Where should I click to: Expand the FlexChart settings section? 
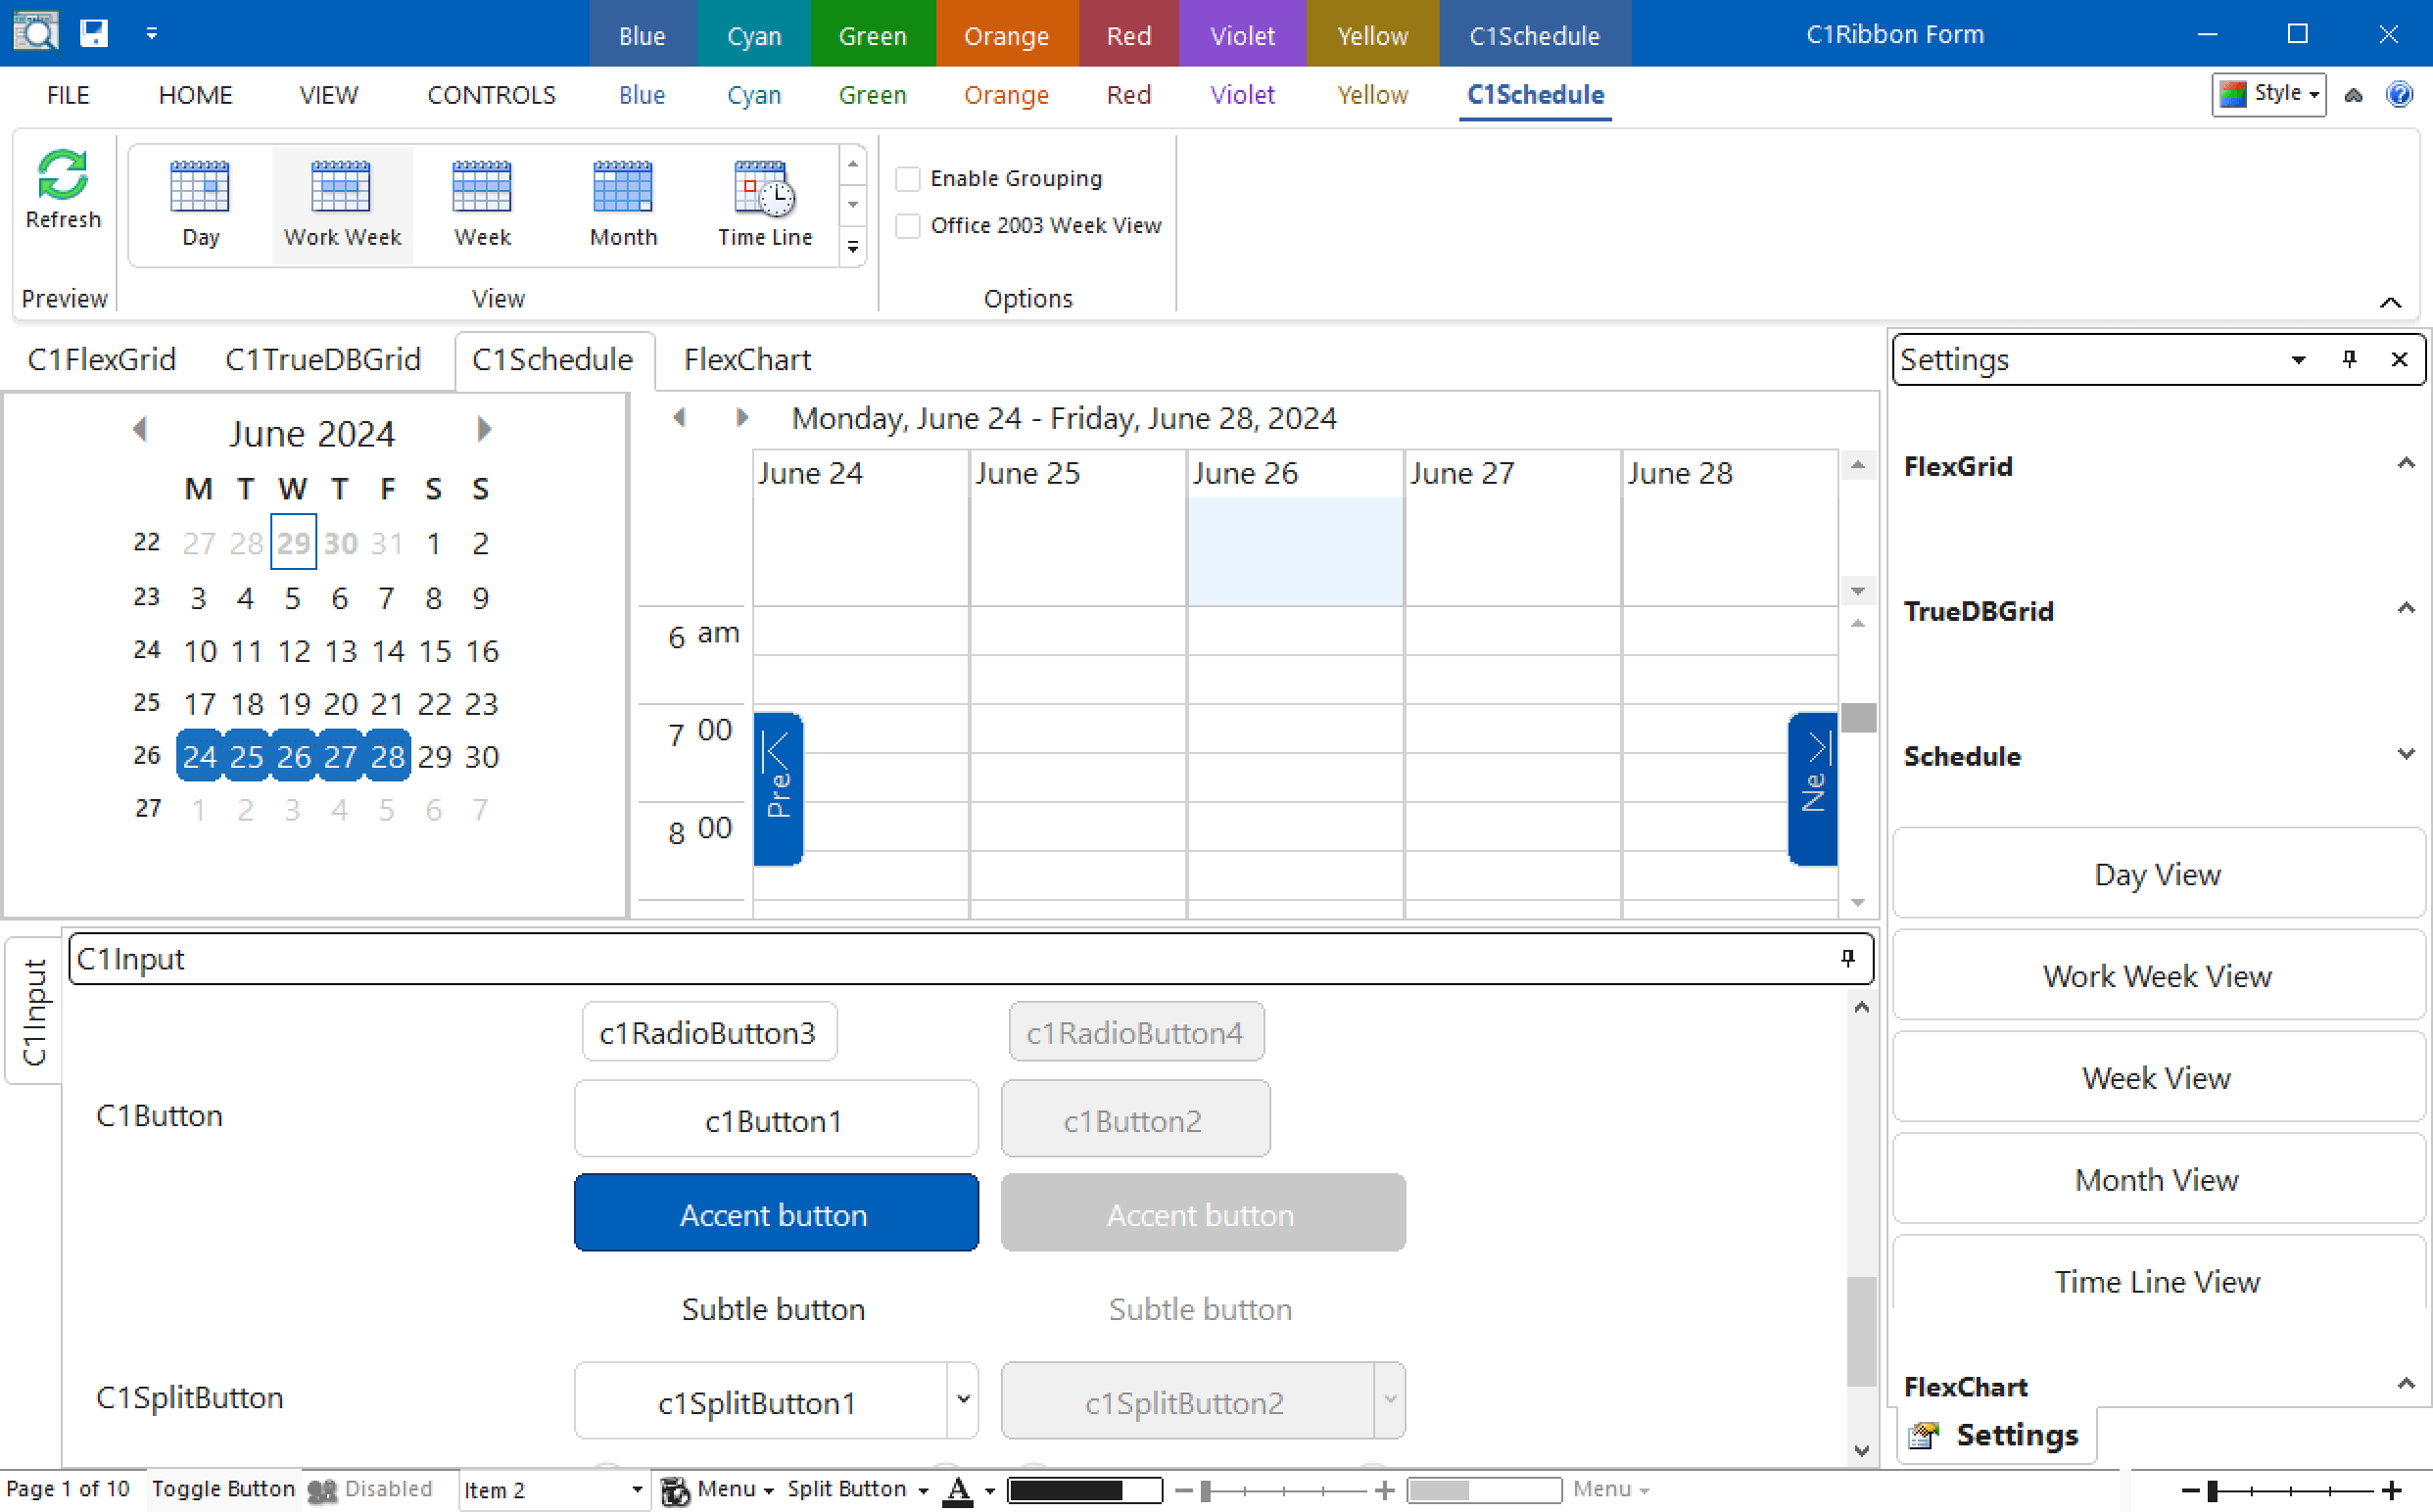2405,1384
